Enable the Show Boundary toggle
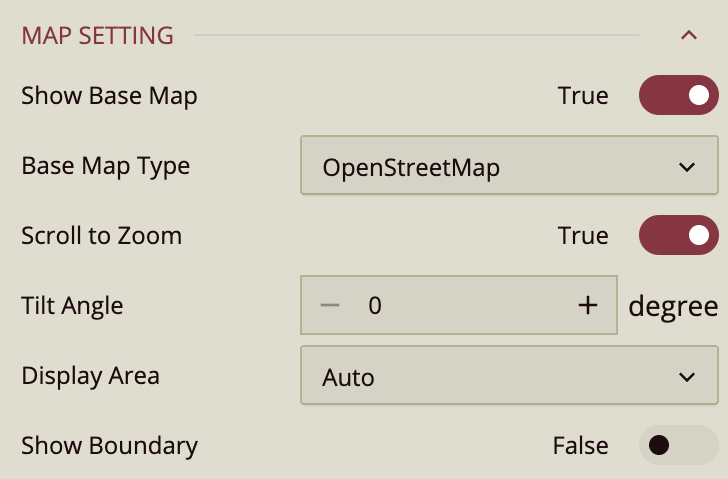 678,446
